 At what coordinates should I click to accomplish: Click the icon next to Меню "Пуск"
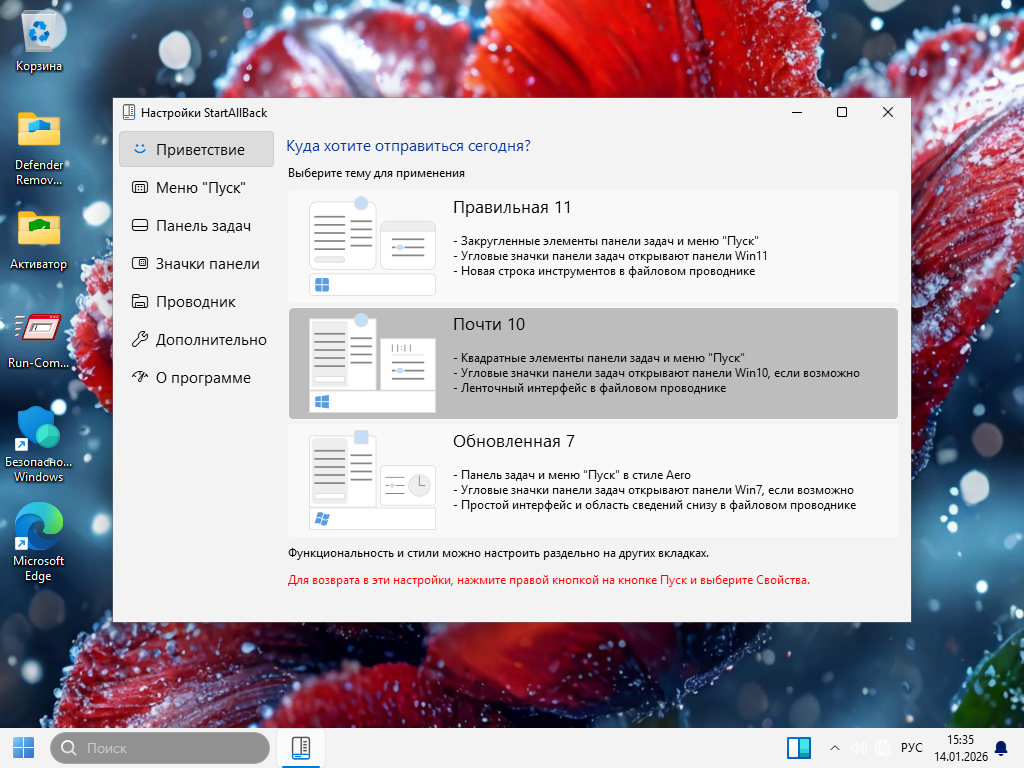click(x=140, y=187)
